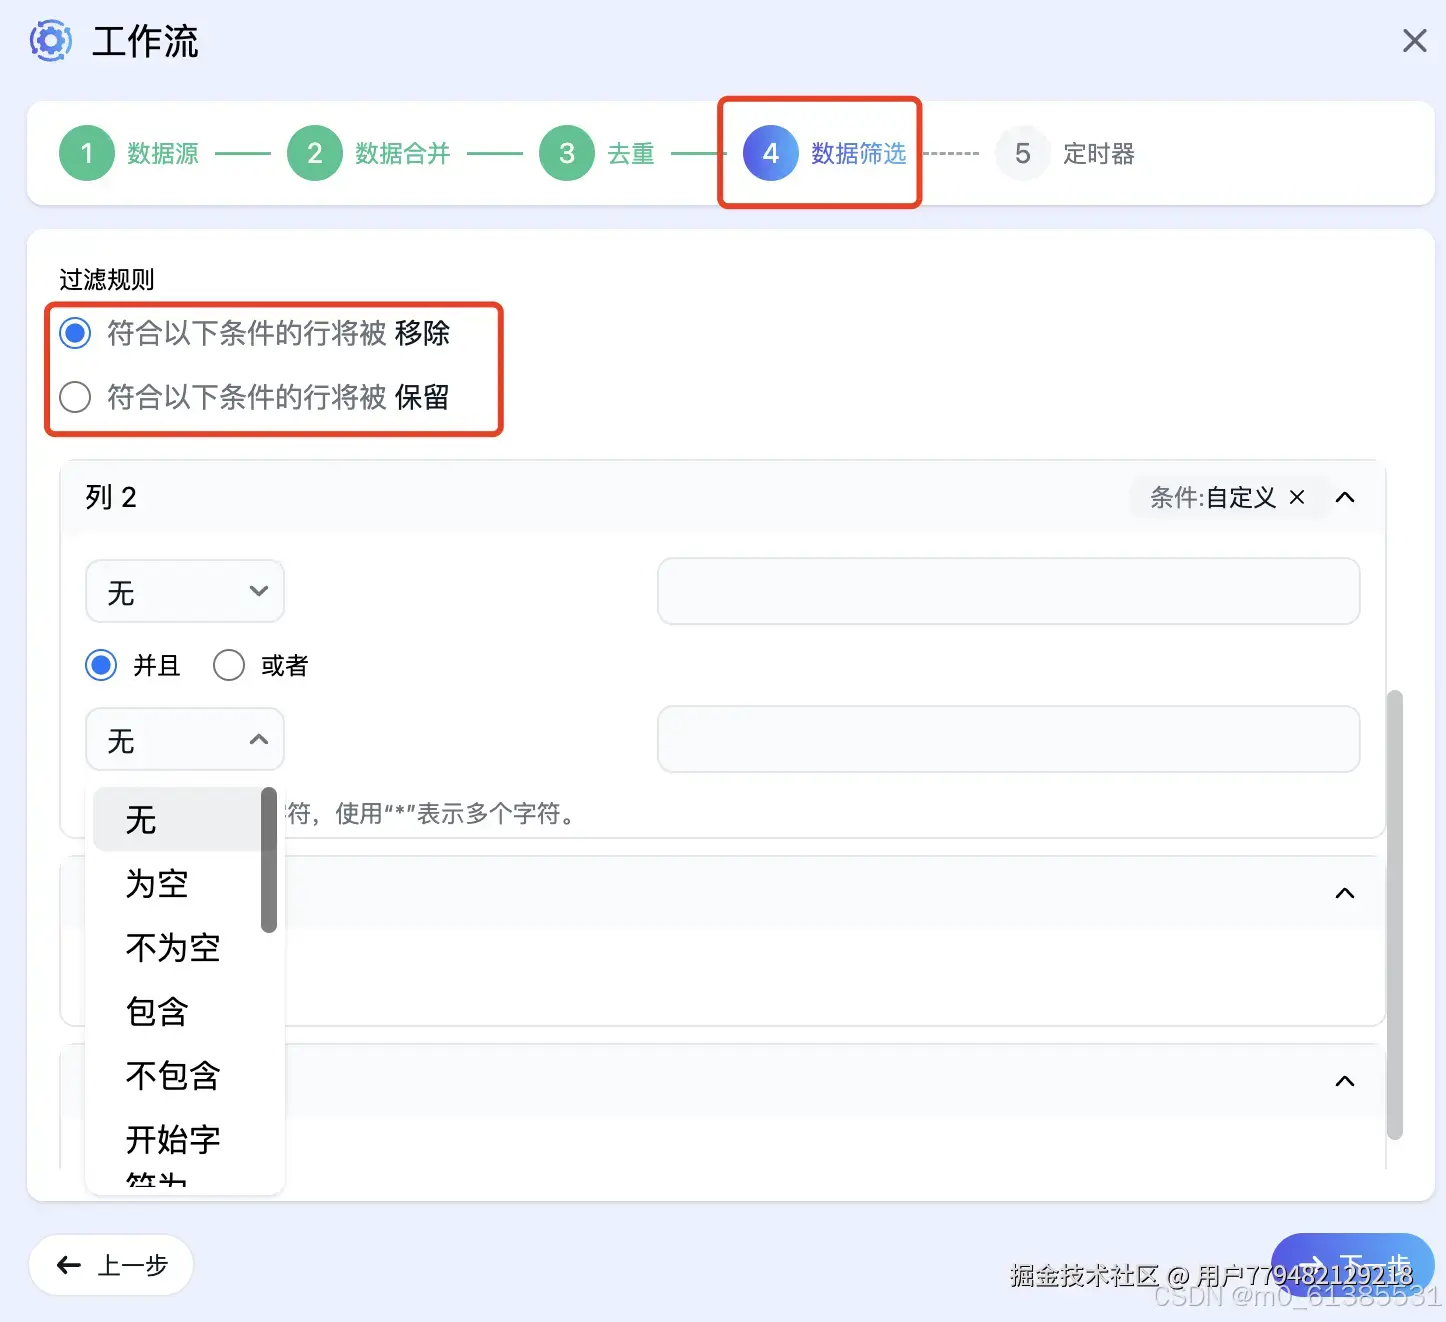Viewport: 1446px width, 1322px height.
Task: Close the workflow dialog with X
Action: 1414,41
